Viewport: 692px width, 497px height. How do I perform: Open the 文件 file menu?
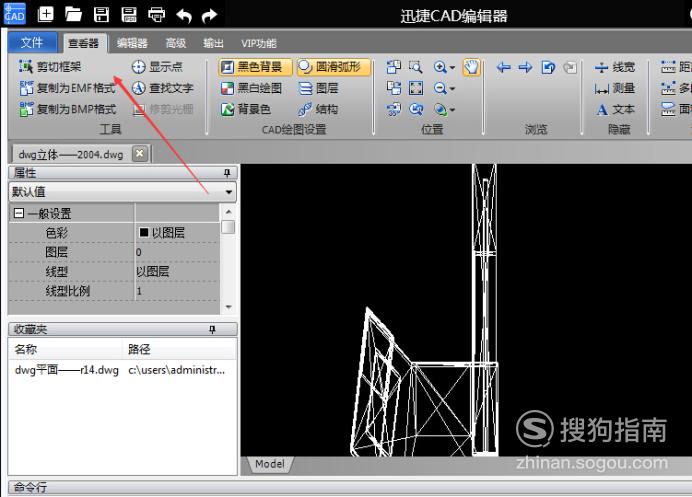coord(32,42)
